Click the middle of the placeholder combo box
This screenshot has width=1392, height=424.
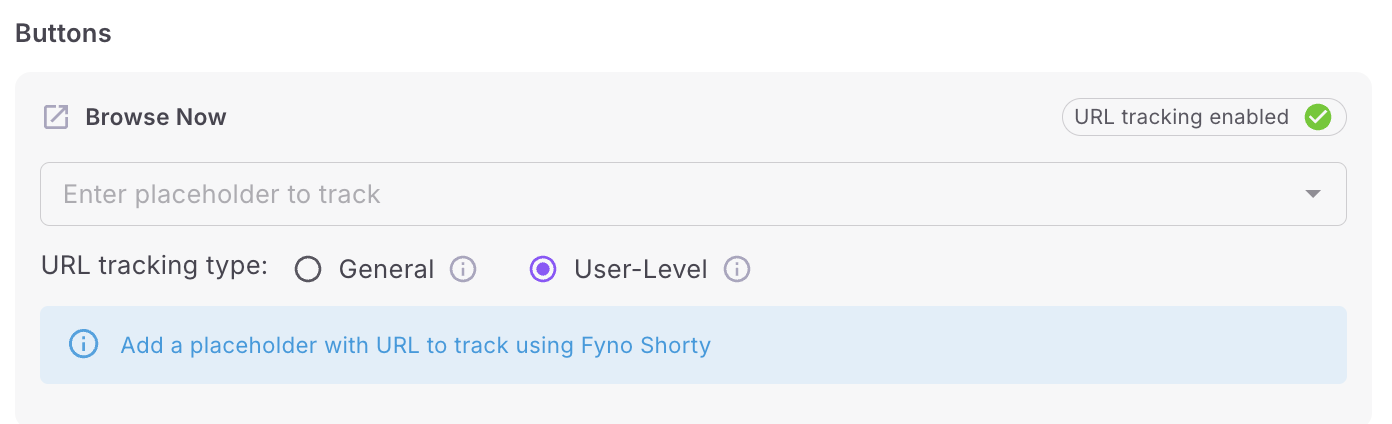pos(693,194)
